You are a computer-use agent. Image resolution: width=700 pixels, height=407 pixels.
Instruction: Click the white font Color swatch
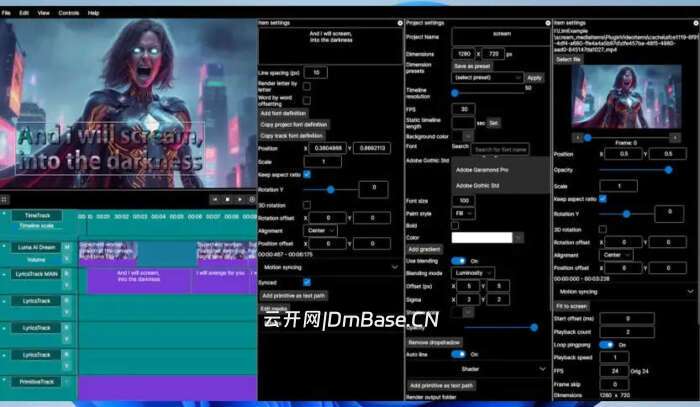tap(482, 237)
